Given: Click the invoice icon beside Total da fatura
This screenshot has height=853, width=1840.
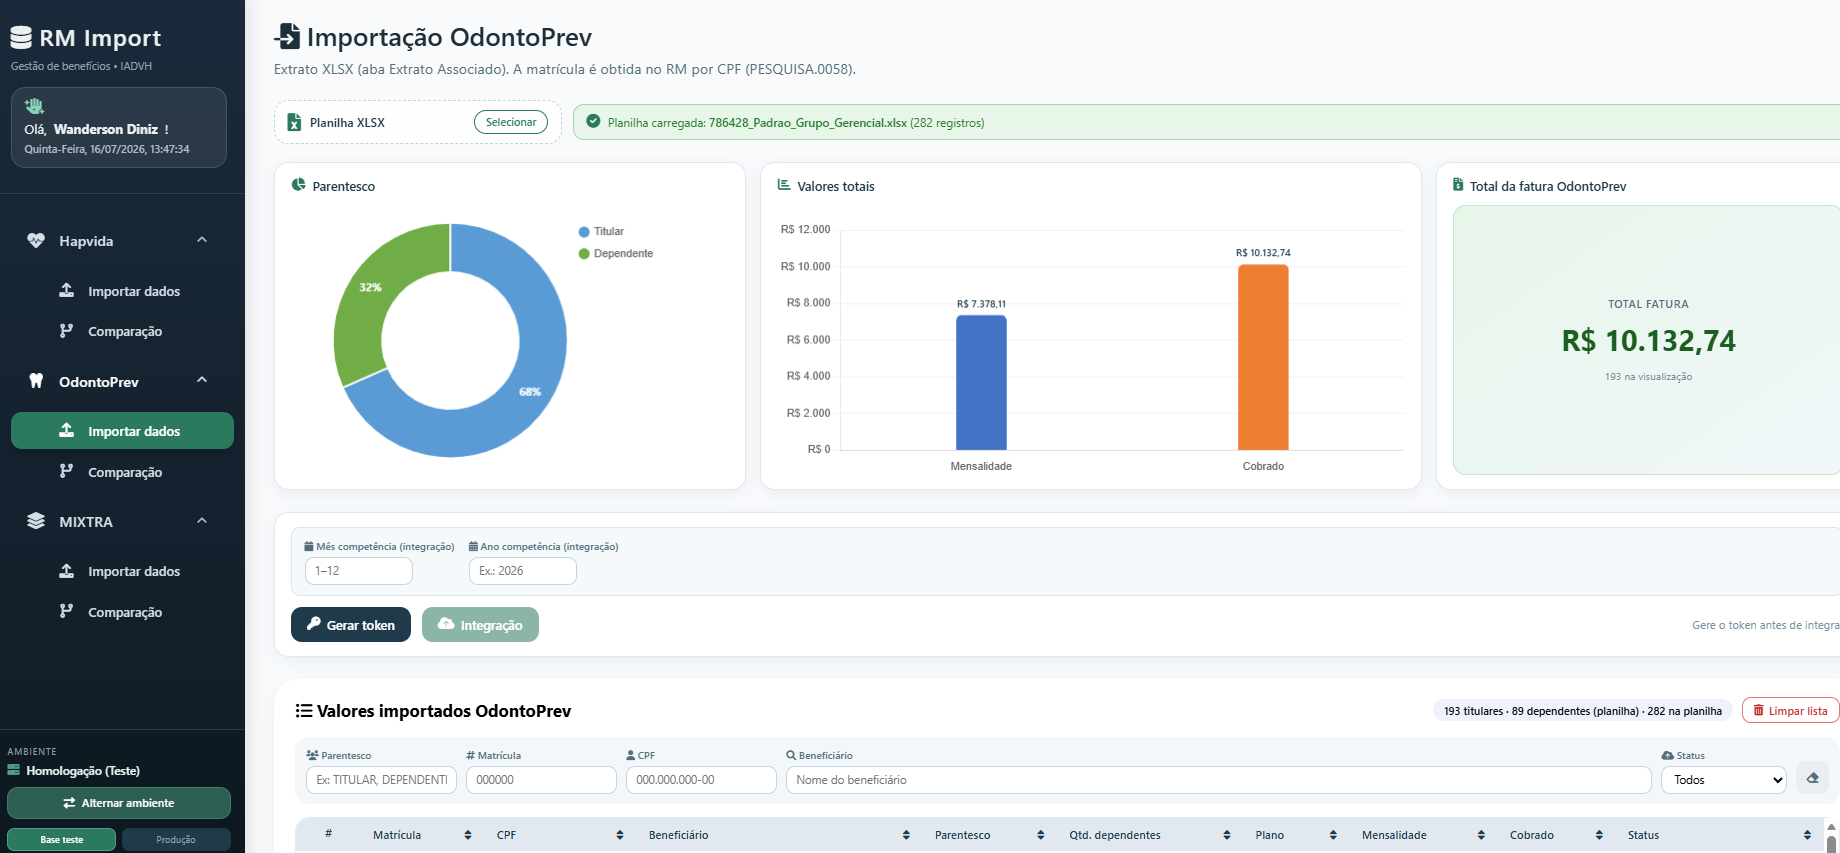Looking at the screenshot, I should click(x=1458, y=185).
